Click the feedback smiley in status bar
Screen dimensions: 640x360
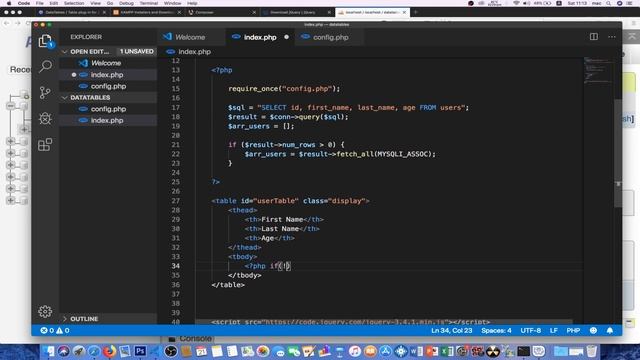coord(593,330)
